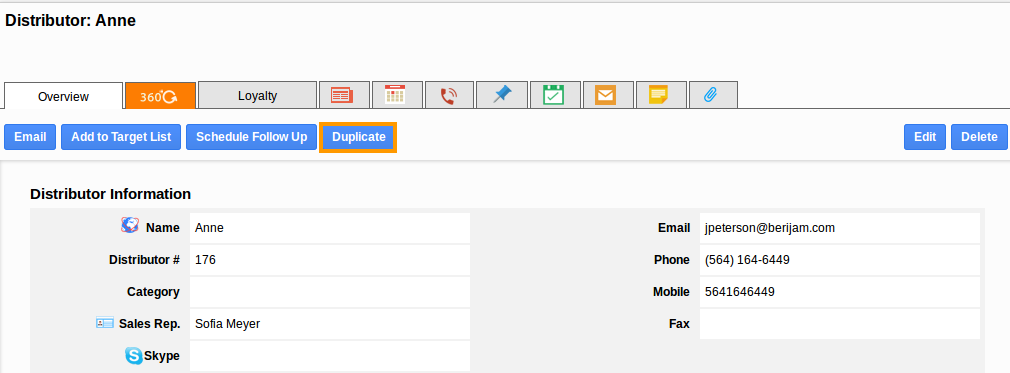Click the email address jpeterson@berijam.com field
Viewport: 1010px width, 373px height.
pyautogui.click(x=839, y=228)
